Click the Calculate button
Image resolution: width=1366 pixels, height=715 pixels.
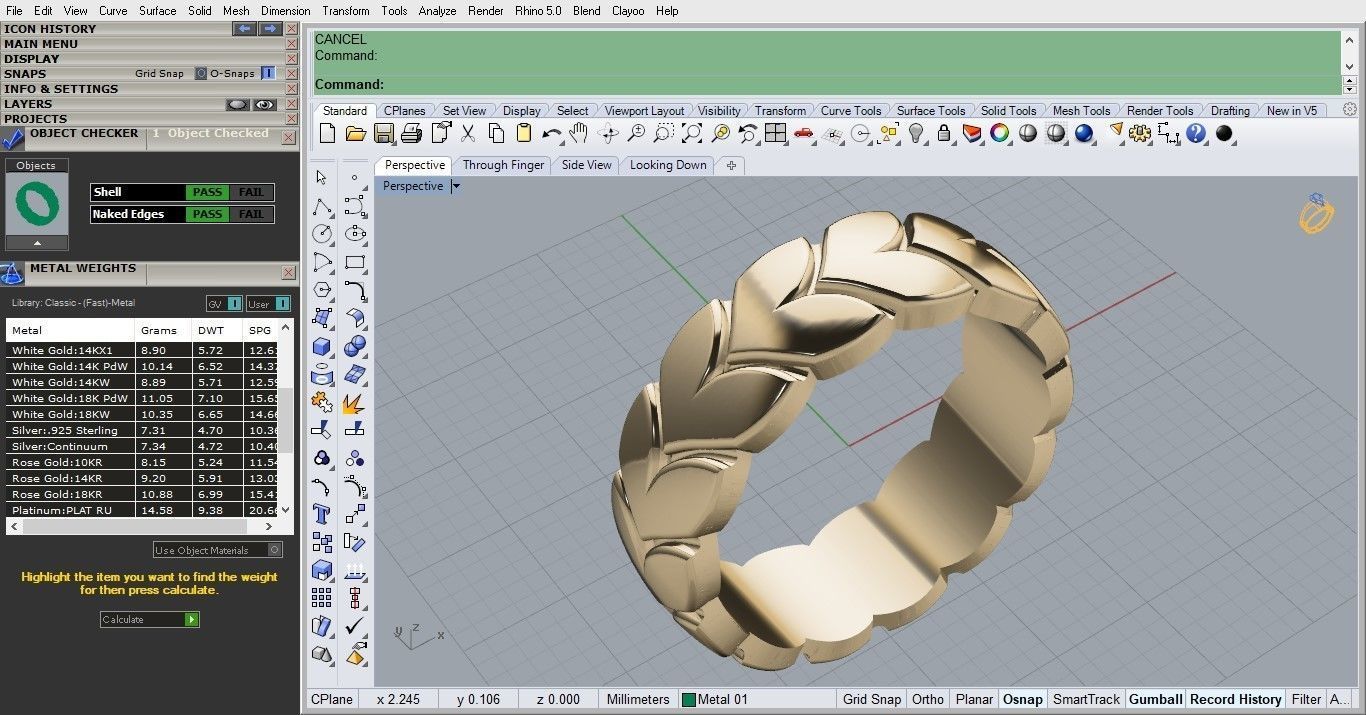[150, 620]
